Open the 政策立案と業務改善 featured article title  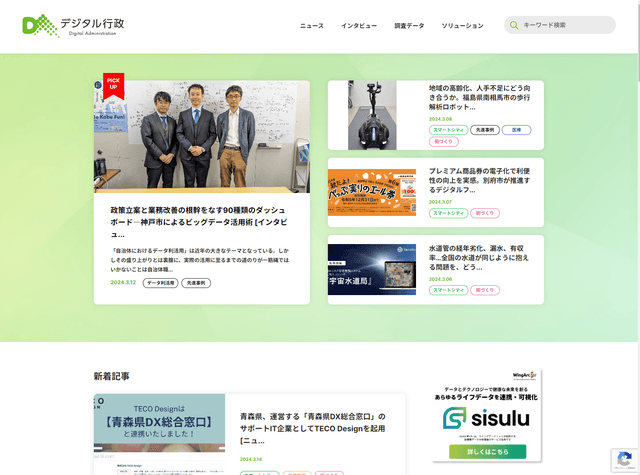point(199,222)
